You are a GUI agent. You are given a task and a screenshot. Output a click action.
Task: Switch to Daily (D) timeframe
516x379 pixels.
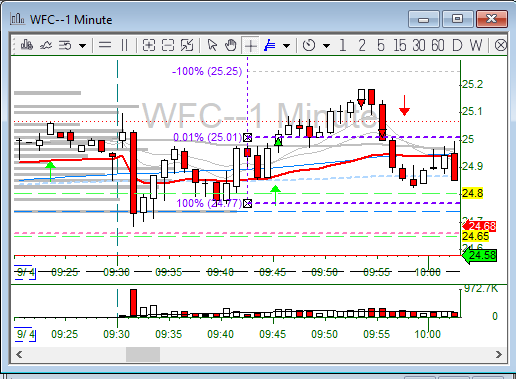coord(457,45)
